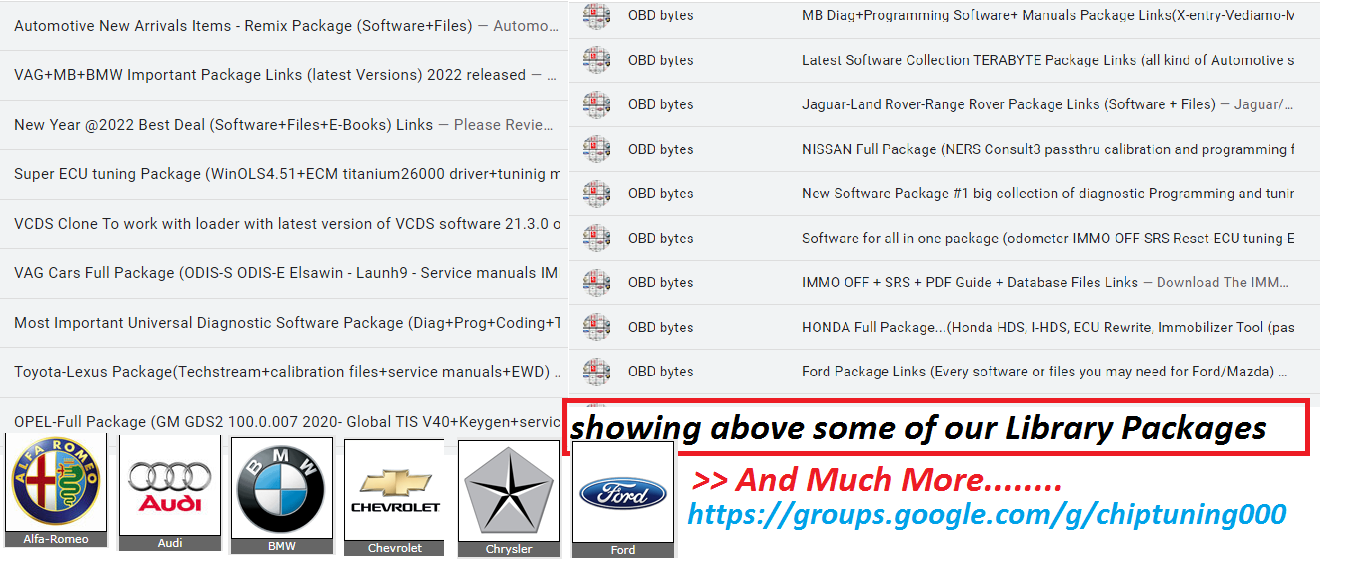The width and height of the screenshot is (1360, 563).
Task: Click OBD bytes author on MB Diag post
Action: (660, 15)
